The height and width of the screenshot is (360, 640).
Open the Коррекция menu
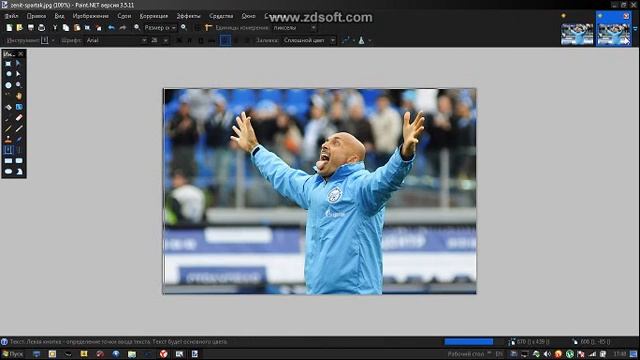point(154,16)
